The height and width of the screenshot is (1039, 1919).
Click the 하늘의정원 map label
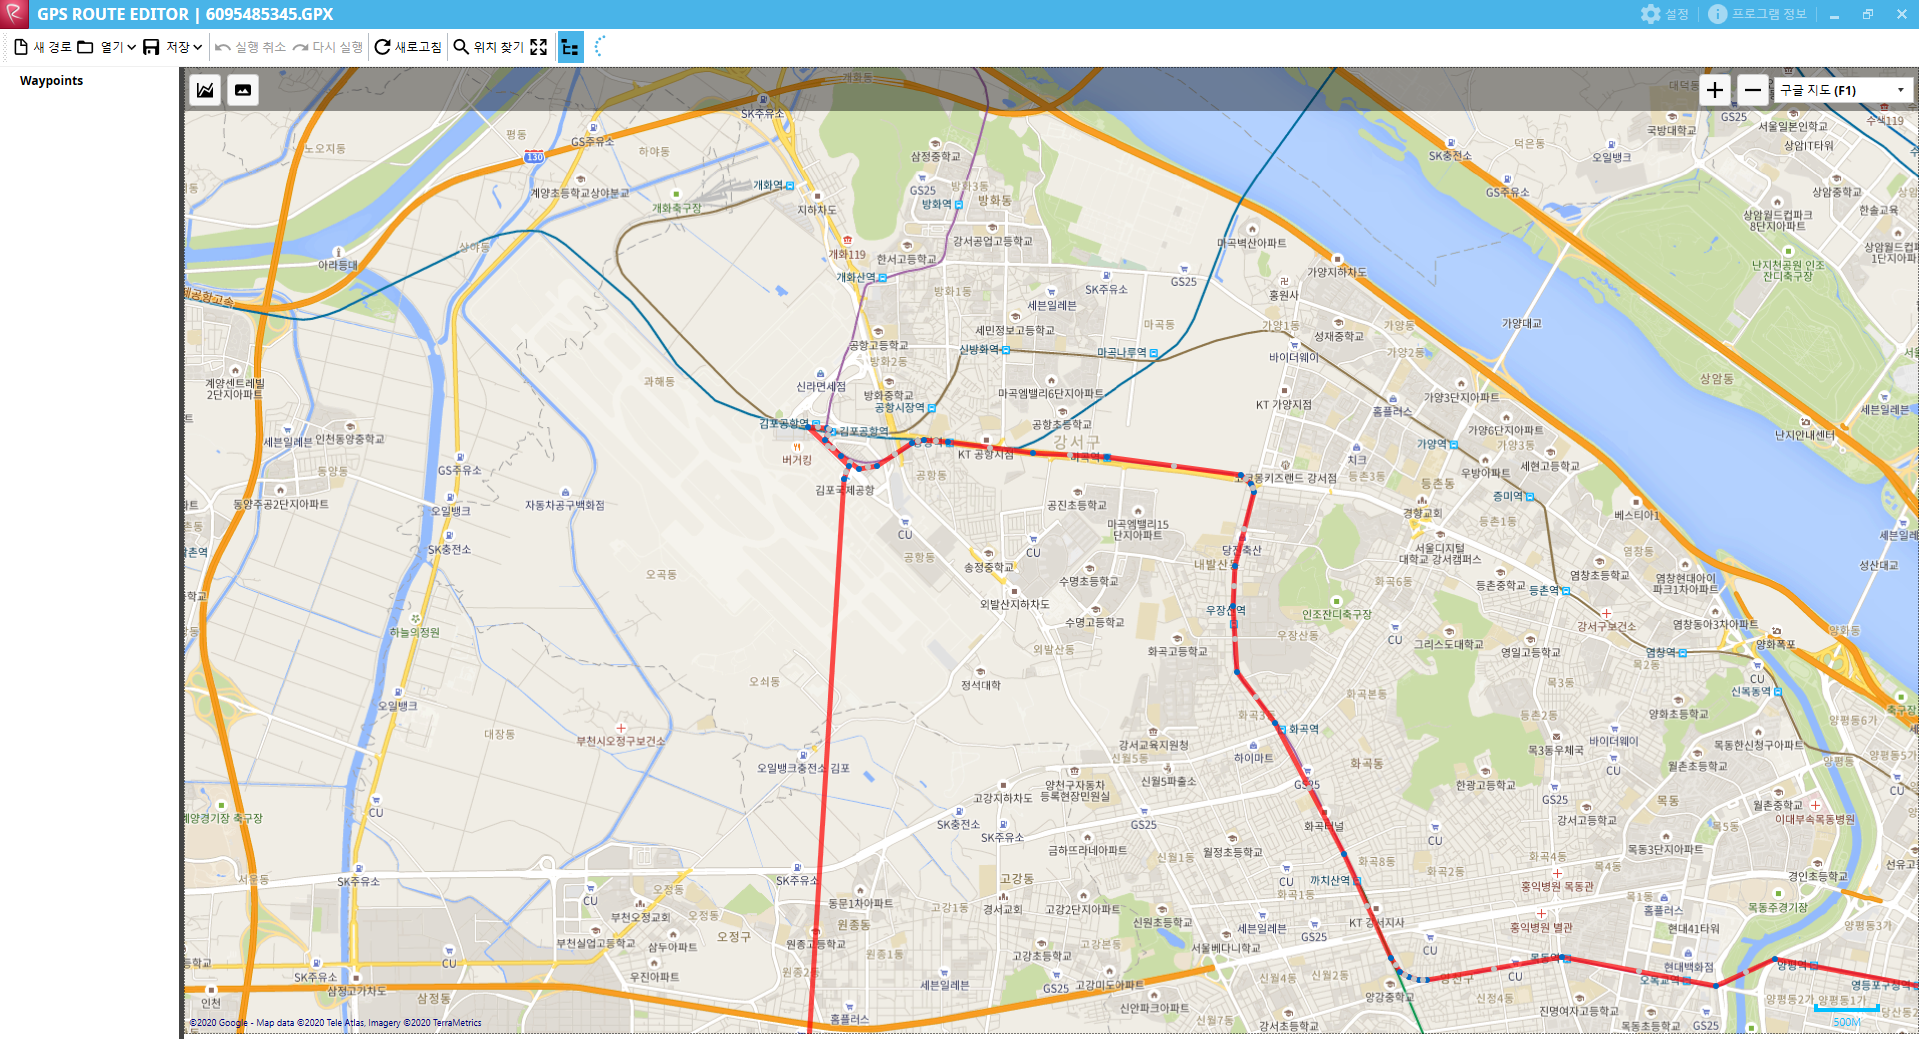click(414, 632)
